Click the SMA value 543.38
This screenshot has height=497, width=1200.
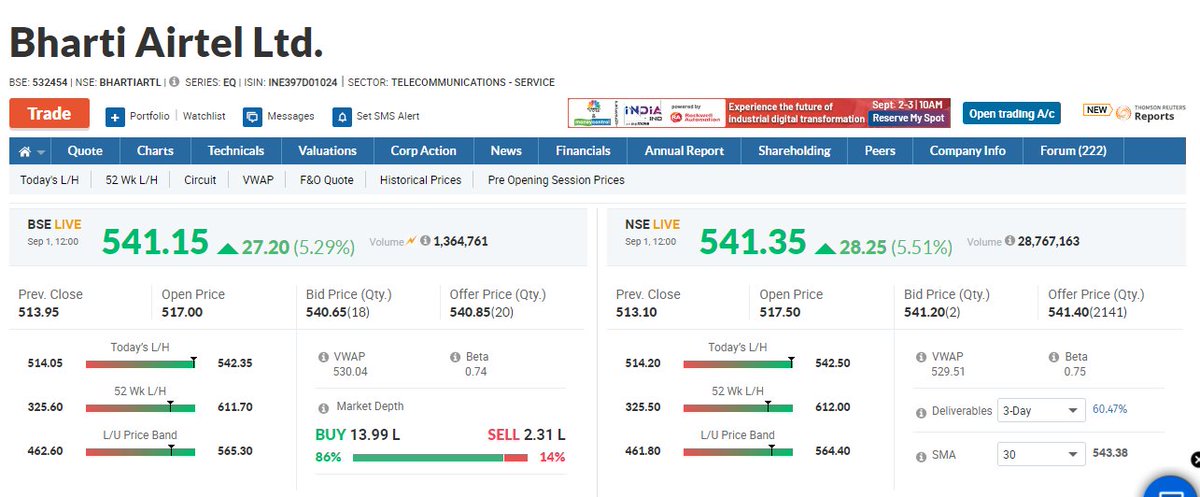1110,454
